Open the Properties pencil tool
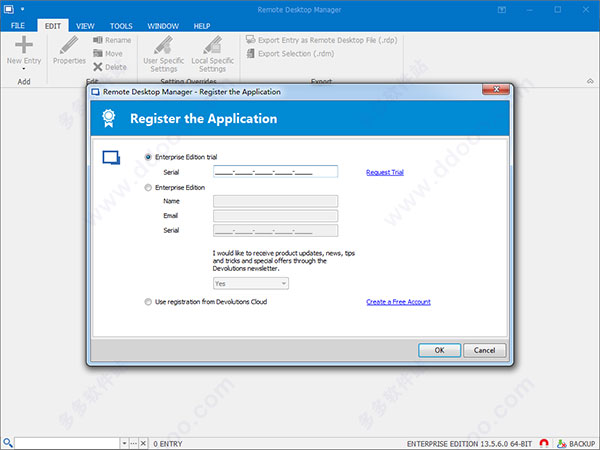Image resolution: width=600 pixels, height=450 pixels. [69, 50]
